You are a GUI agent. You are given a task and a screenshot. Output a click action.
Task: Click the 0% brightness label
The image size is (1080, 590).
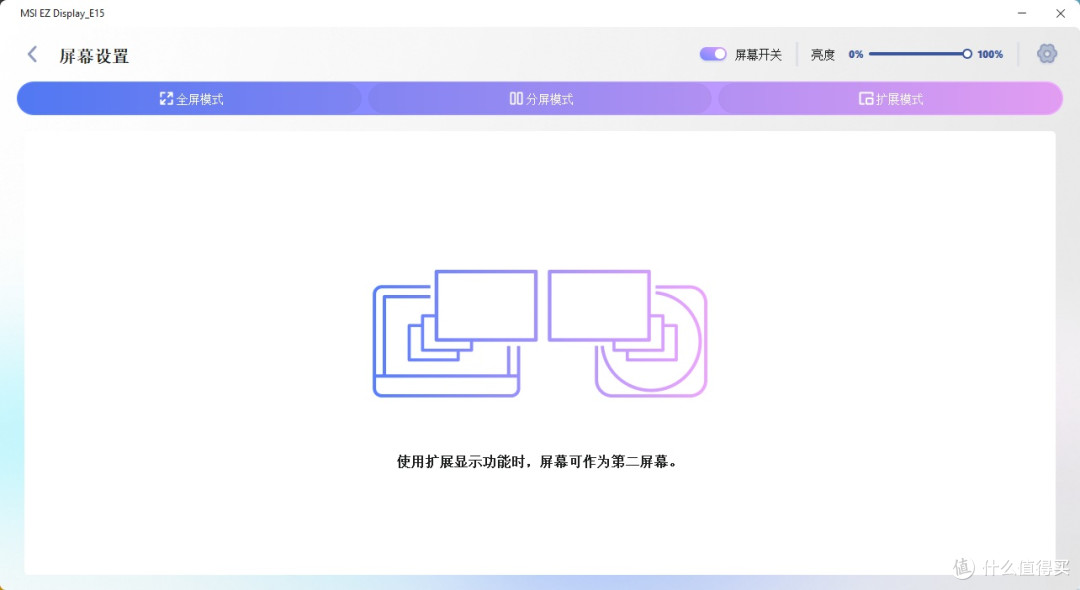pyautogui.click(x=855, y=54)
